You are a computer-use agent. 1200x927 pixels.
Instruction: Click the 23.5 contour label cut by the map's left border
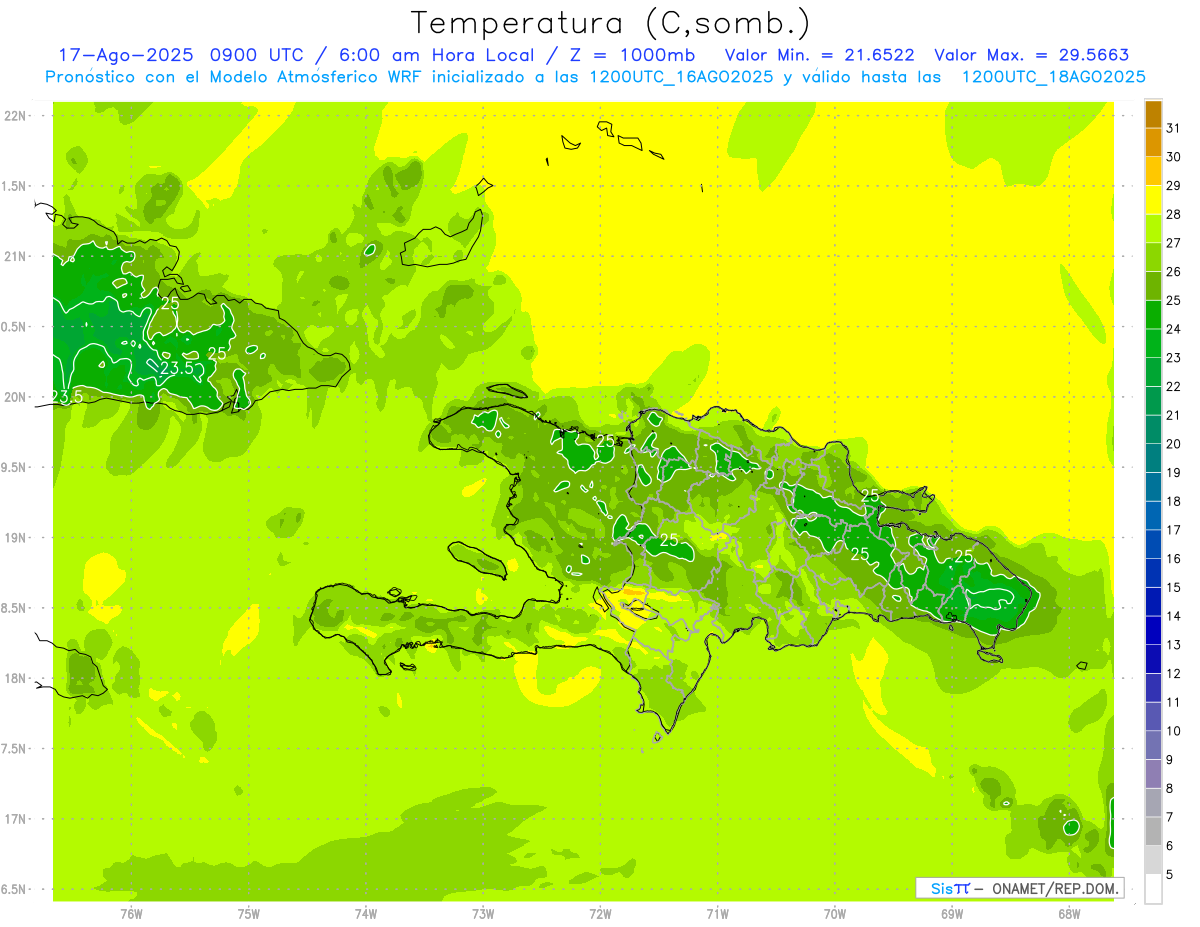point(68,397)
